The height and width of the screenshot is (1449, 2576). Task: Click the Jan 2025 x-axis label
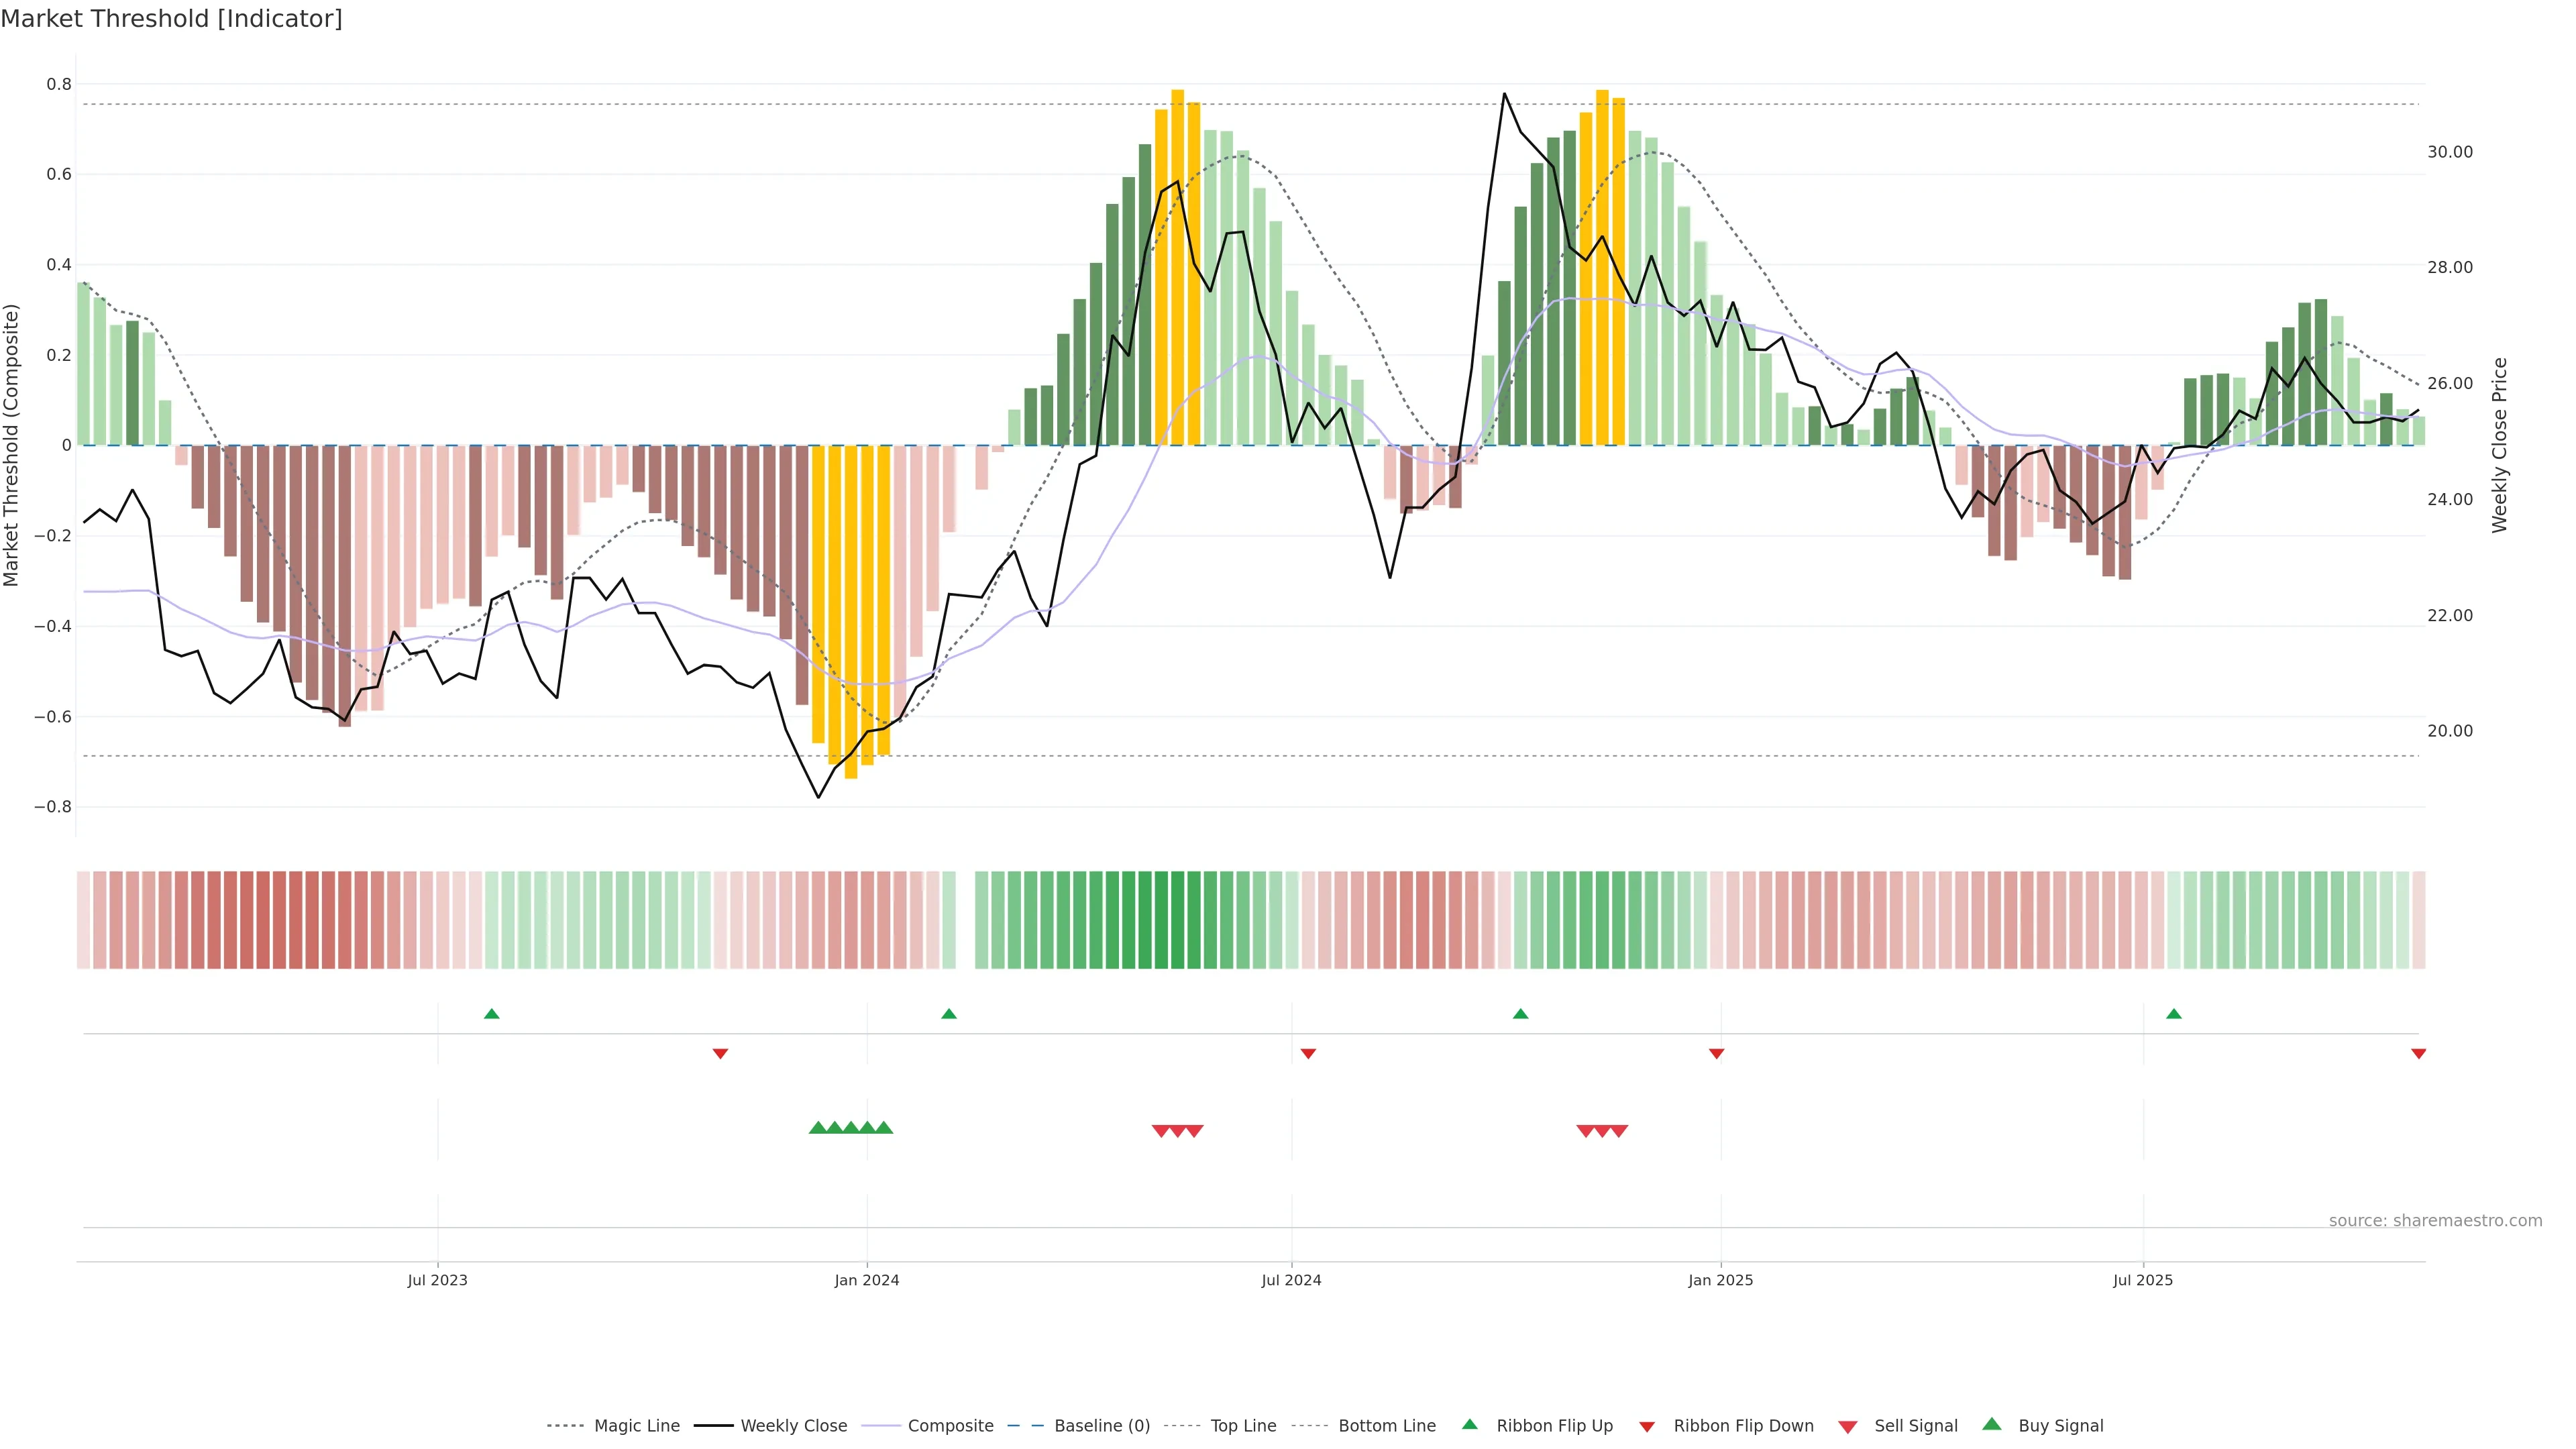click(1720, 1280)
